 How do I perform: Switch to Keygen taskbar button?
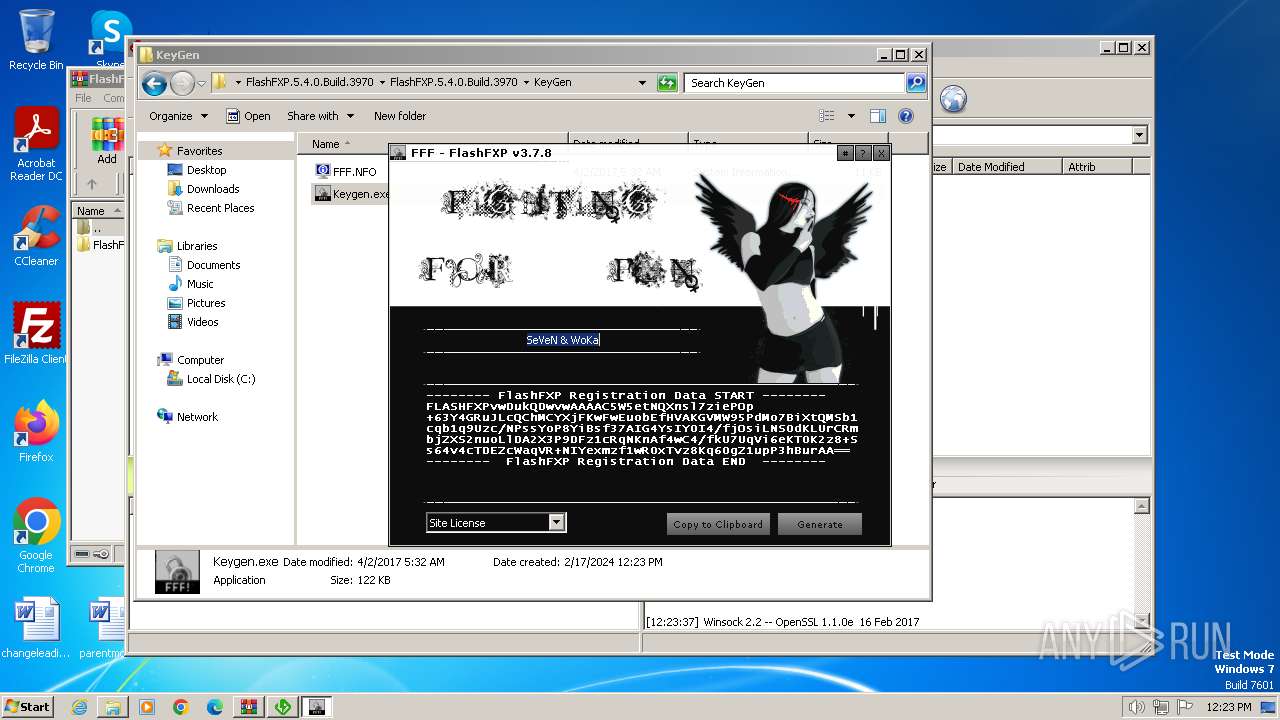tap(317, 707)
